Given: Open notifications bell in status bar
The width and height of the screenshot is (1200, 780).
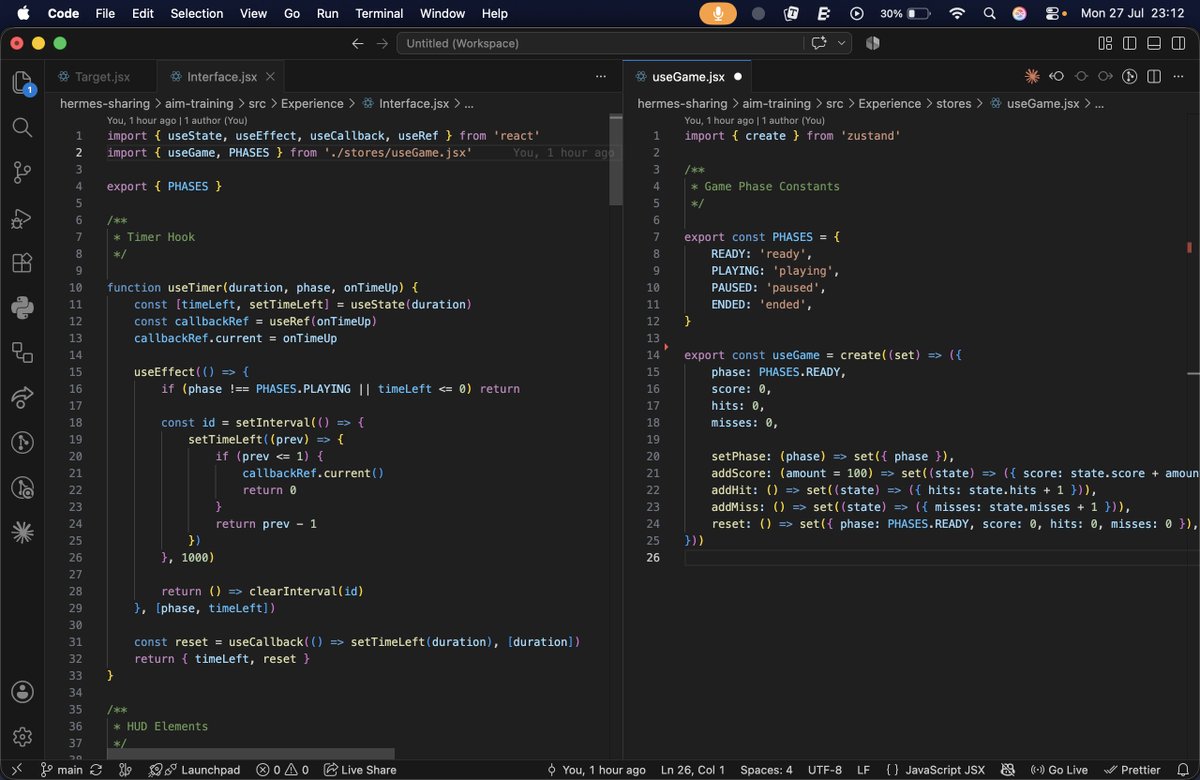Looking at the screenshot, I should 1181,770.
